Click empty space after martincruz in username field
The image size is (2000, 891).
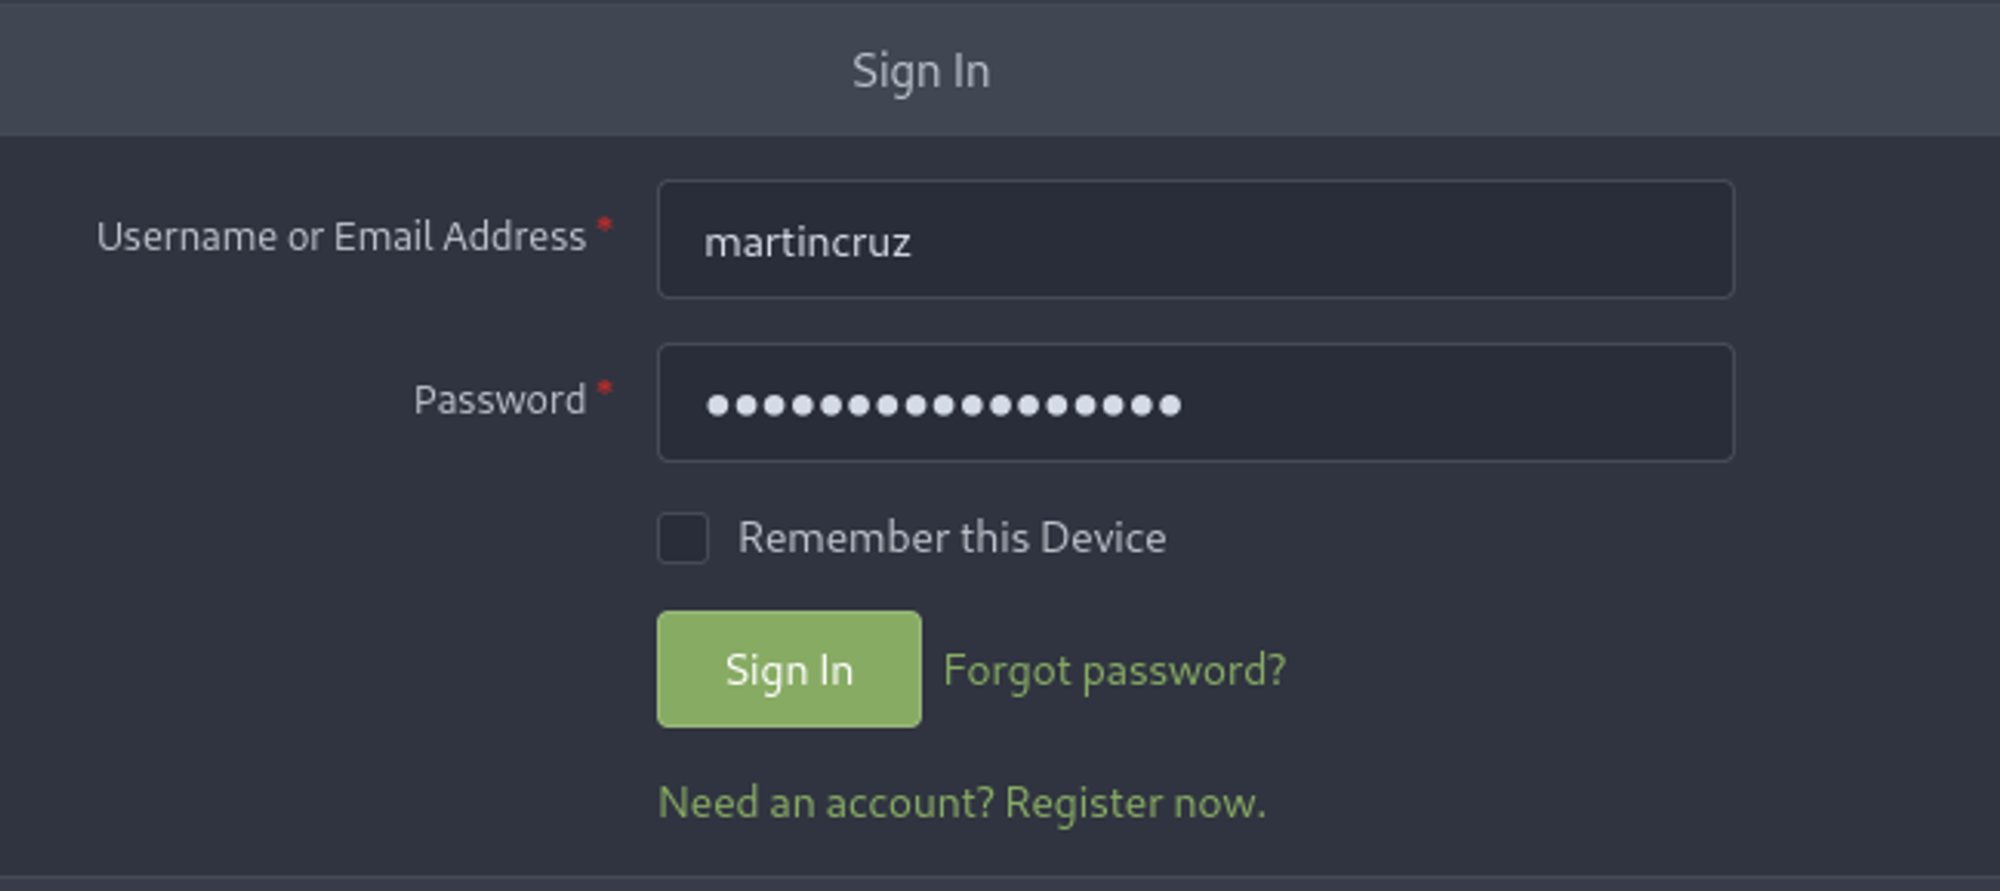(1350, 240)
